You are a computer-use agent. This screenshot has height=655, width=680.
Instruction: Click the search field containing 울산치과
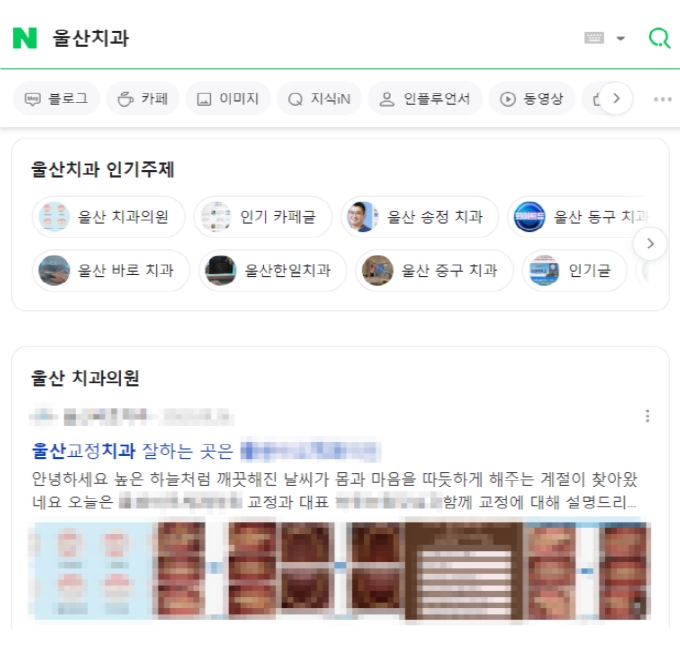304,38
